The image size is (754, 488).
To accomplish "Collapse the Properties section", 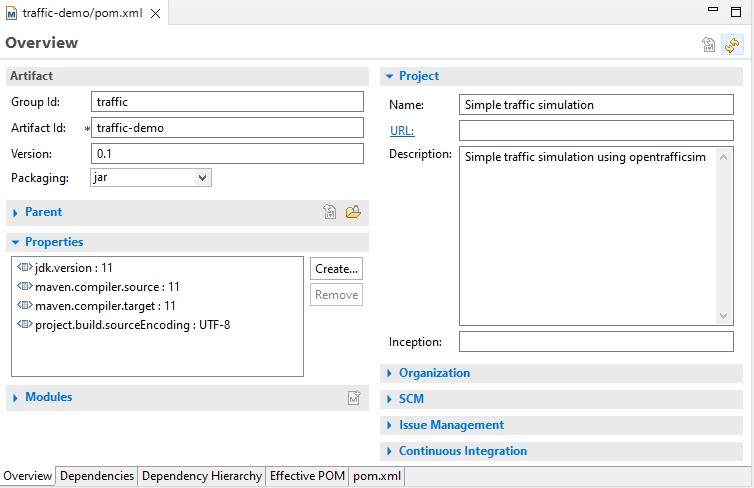I will [x=15, y=242].
